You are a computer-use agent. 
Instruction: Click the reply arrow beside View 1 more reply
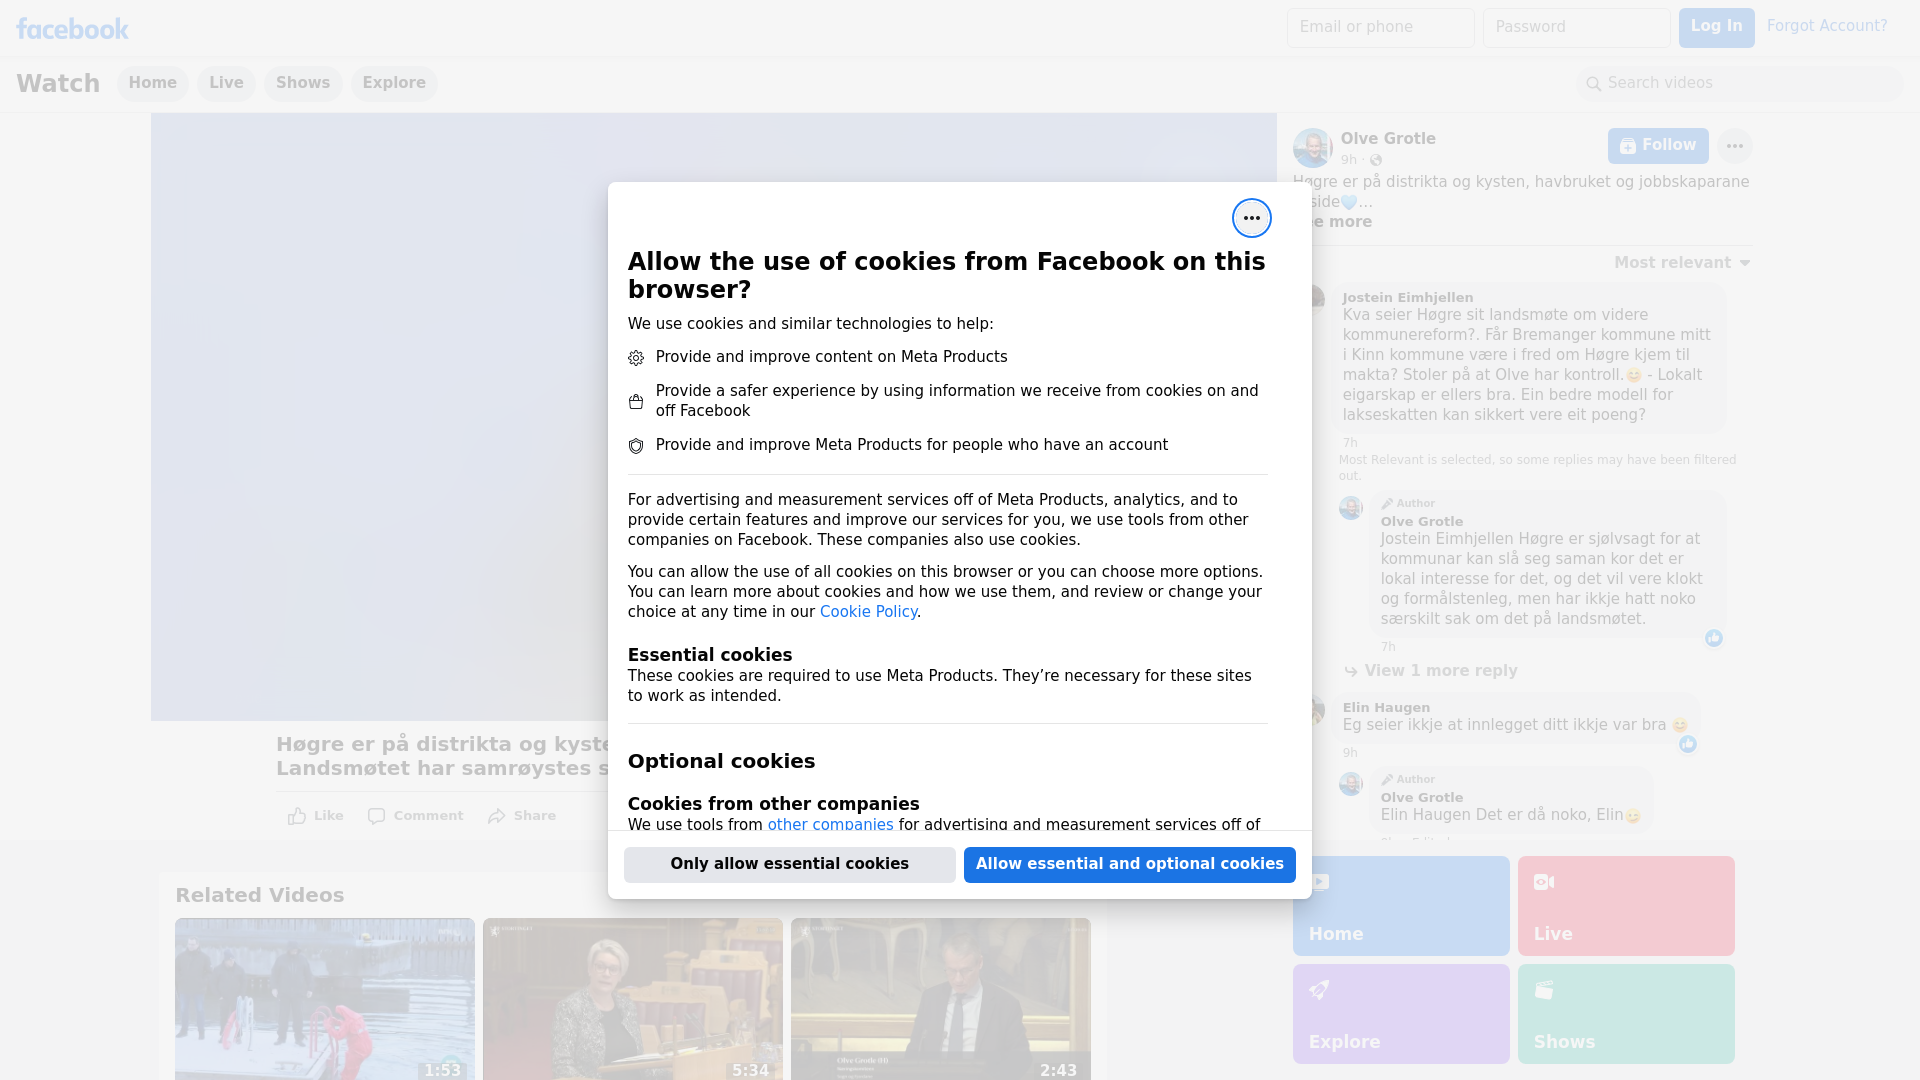tap(1351, 671)
